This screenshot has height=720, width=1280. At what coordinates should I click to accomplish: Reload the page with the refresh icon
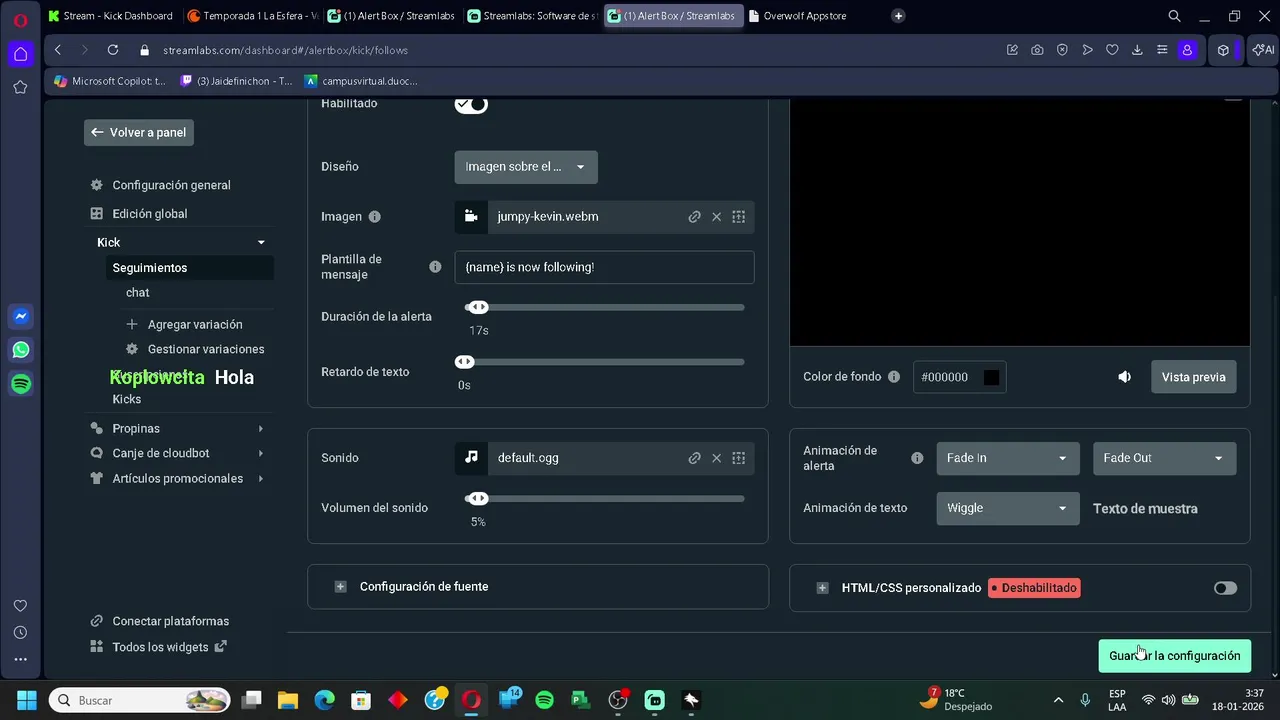pos(113,50)
